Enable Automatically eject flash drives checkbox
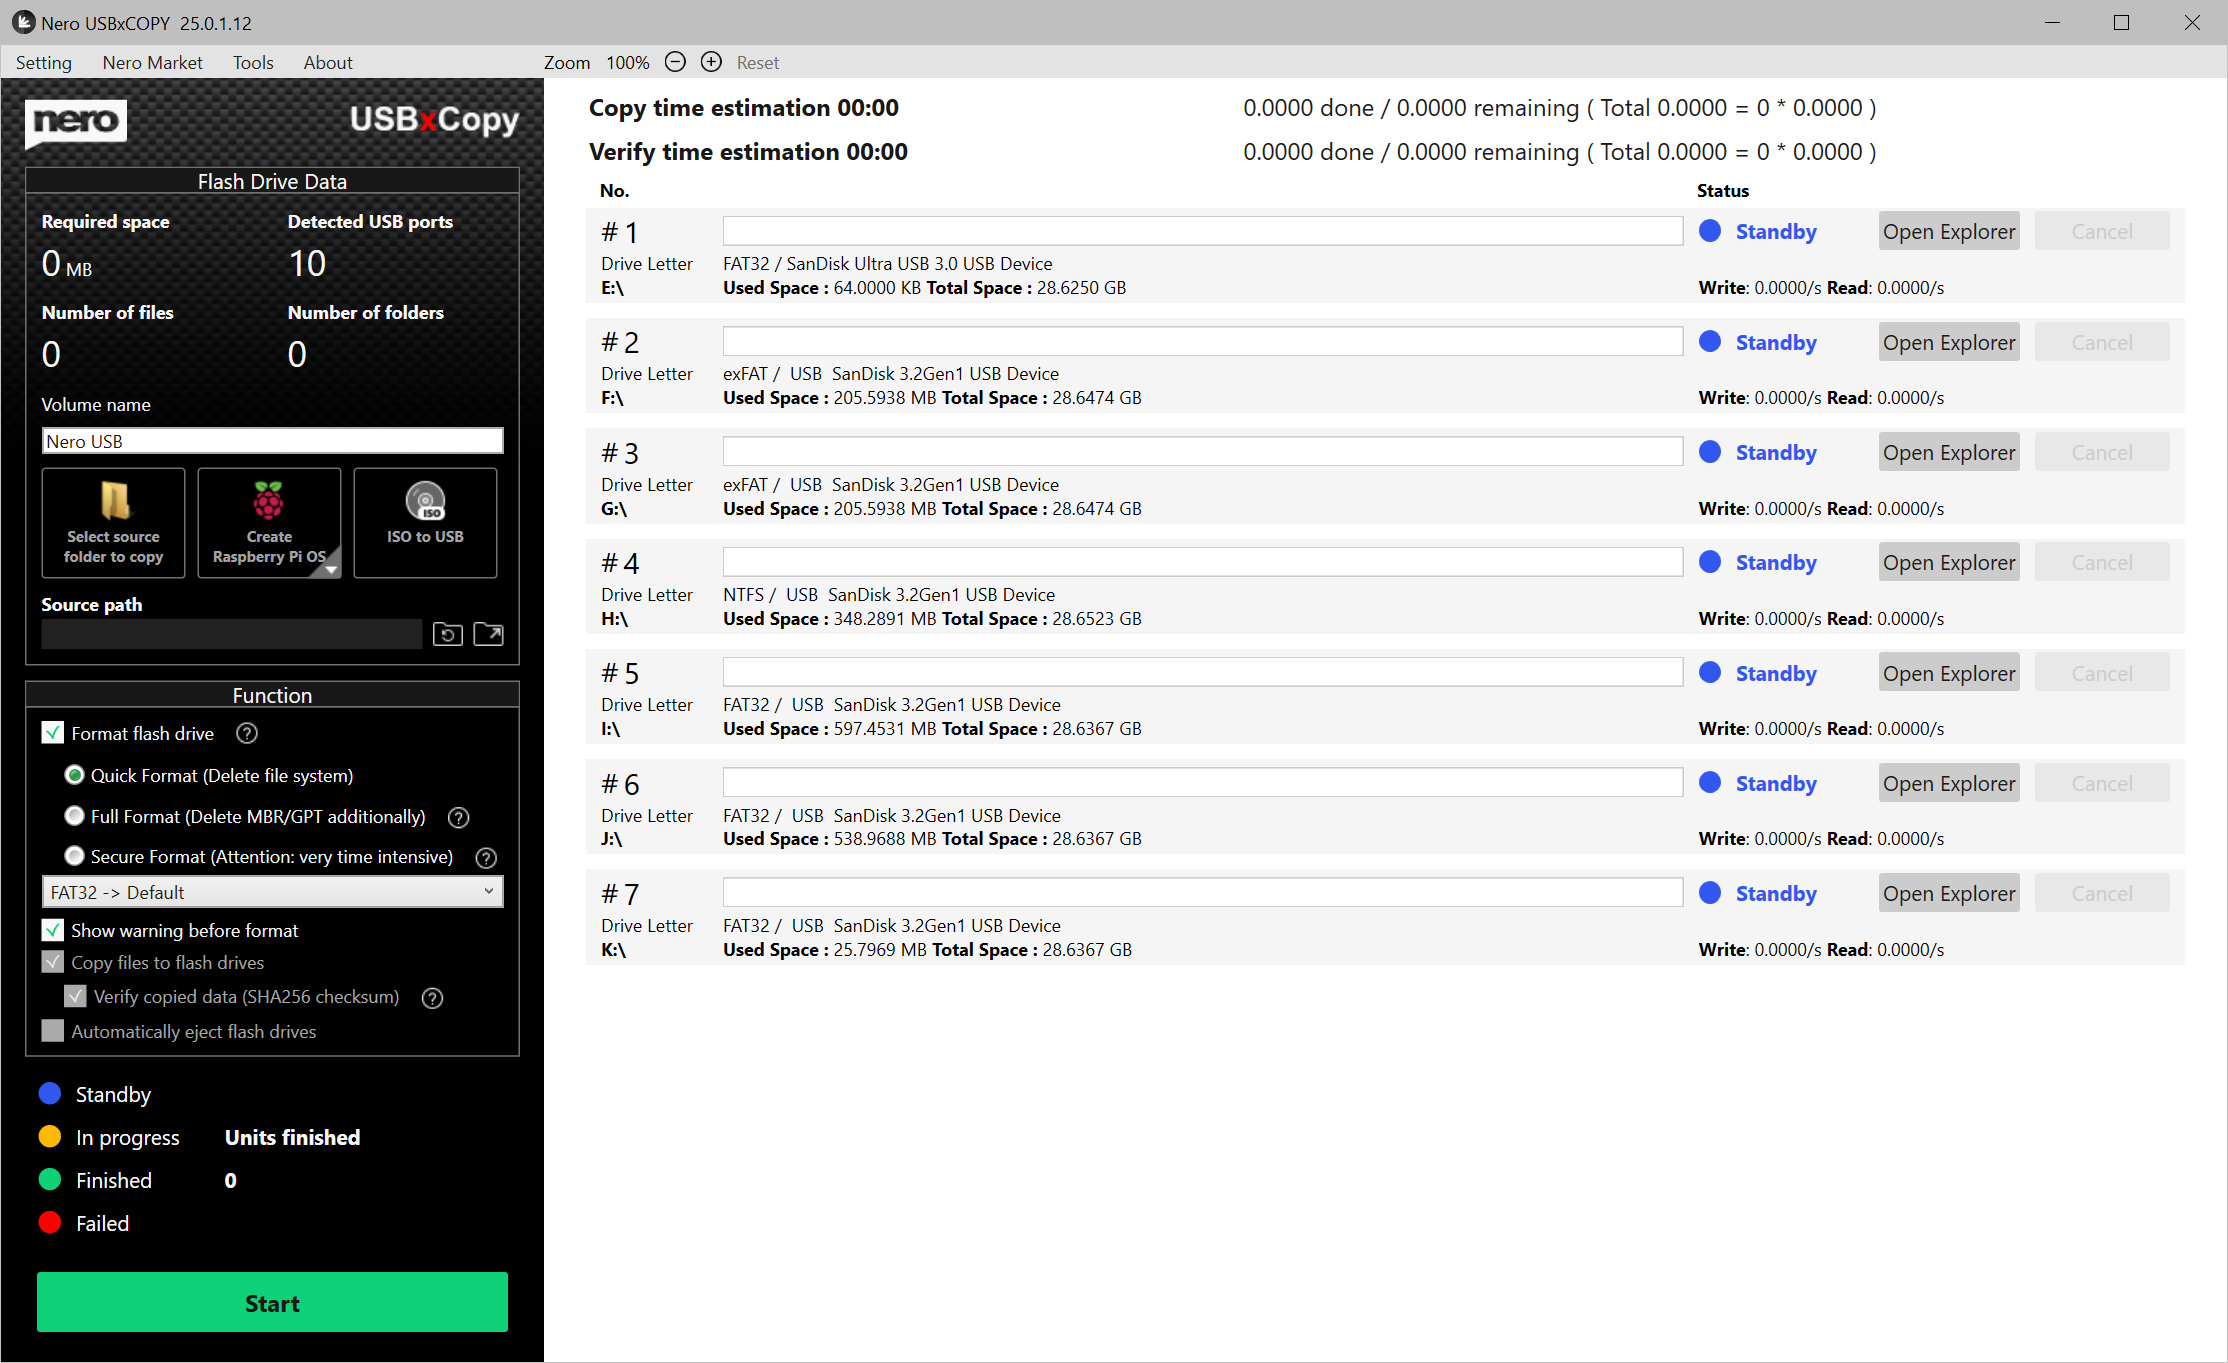The height and width of the screenshot is (1363, 2228). (53, 1031)
